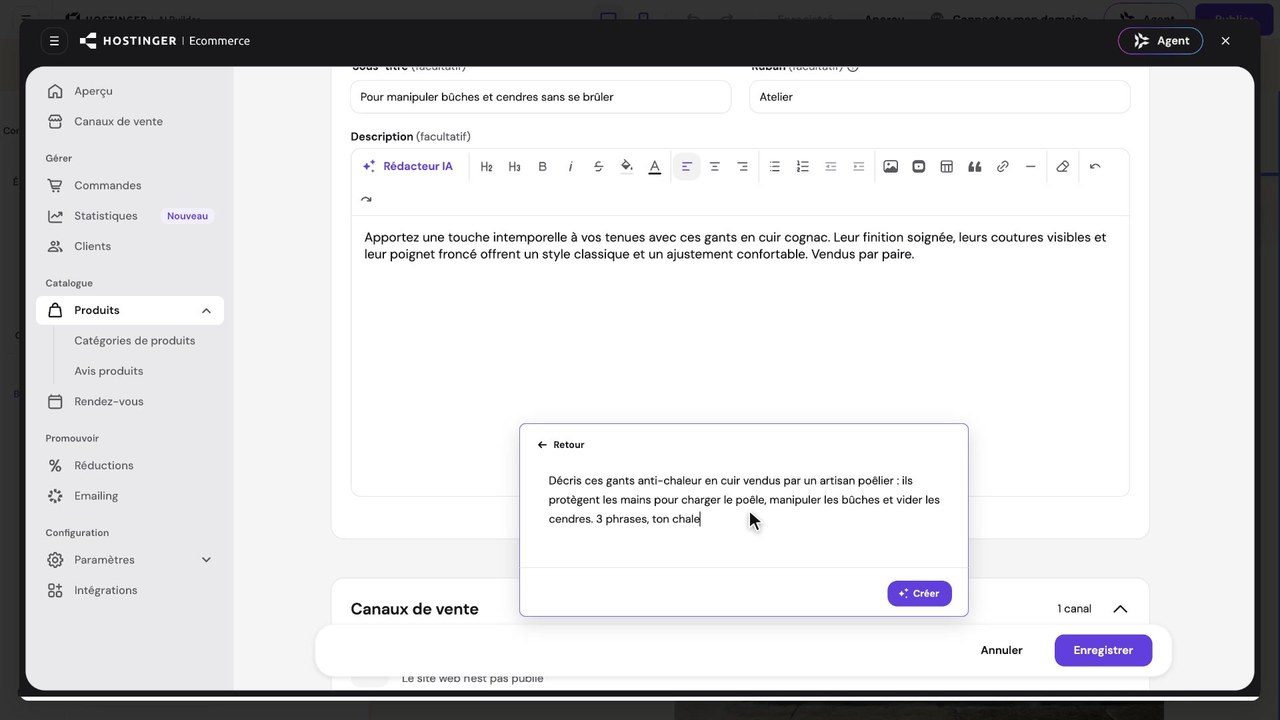Insert a bulleted list

tap(775, 167)
